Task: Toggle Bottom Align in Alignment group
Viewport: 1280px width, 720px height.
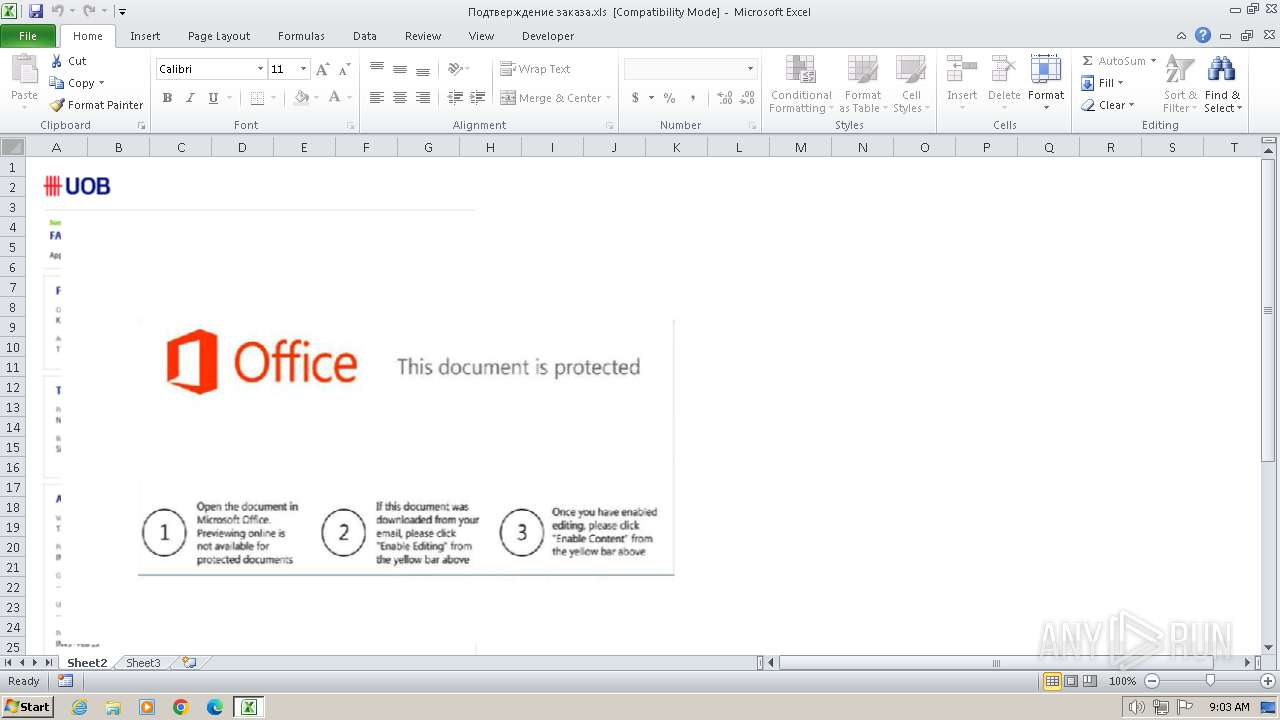Action: pos(423,69)
